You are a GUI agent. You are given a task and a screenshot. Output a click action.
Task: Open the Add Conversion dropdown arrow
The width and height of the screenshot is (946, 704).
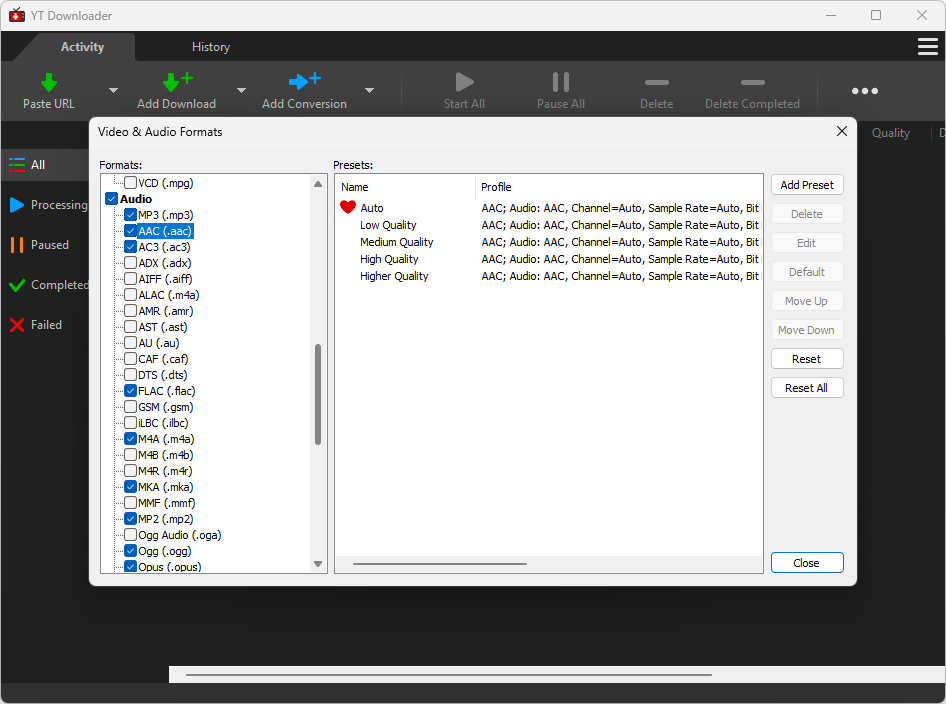click(369, 90)
